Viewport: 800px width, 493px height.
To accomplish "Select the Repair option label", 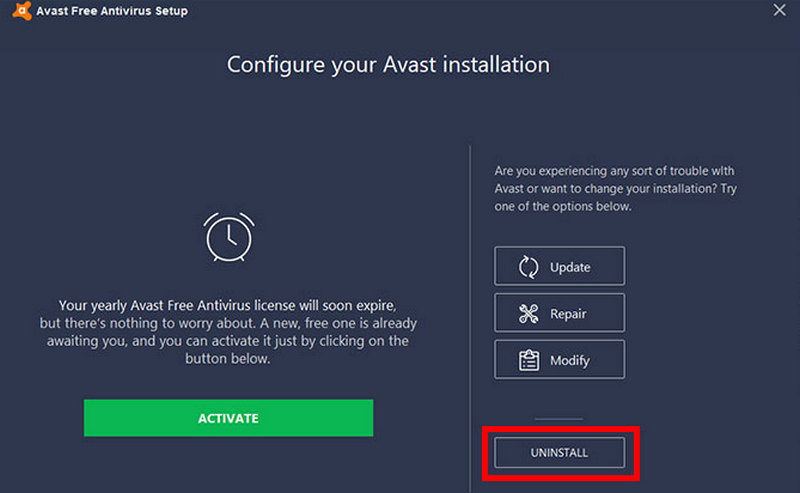I will click(x=568, y=314).
